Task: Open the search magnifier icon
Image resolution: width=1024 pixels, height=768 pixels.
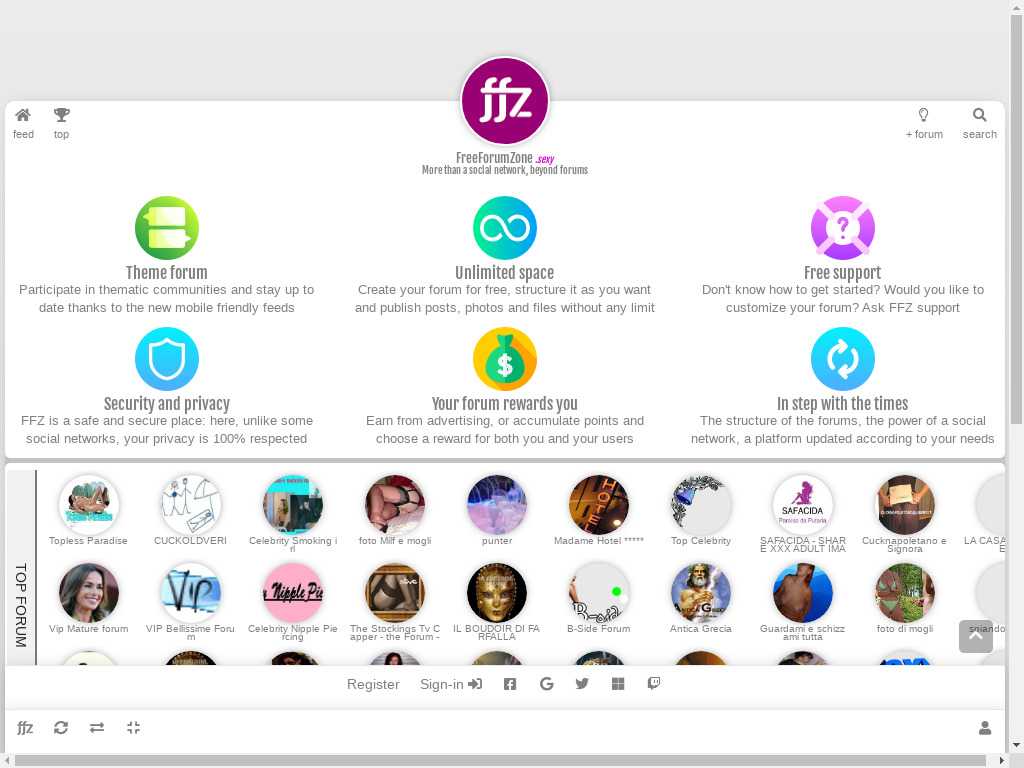Action: pos(979,116)
